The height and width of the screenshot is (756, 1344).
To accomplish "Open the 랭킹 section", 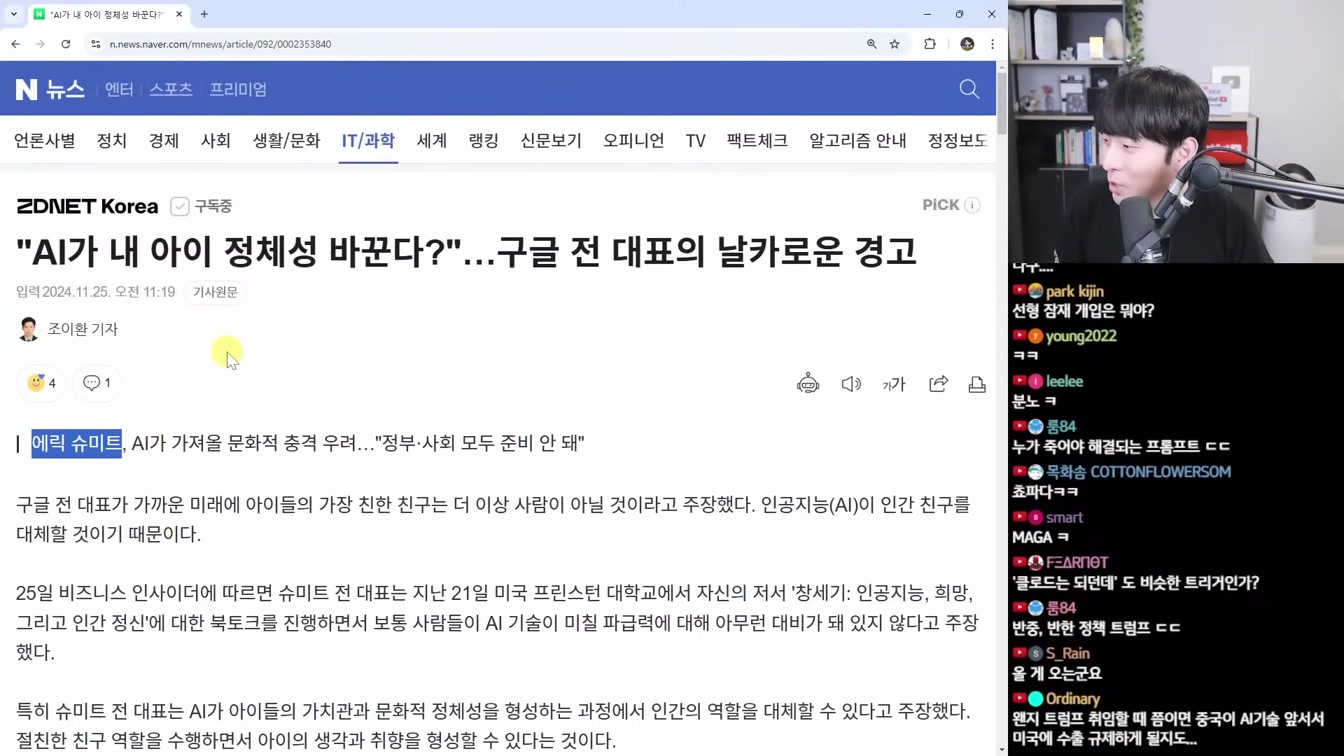I will [484, 141].
